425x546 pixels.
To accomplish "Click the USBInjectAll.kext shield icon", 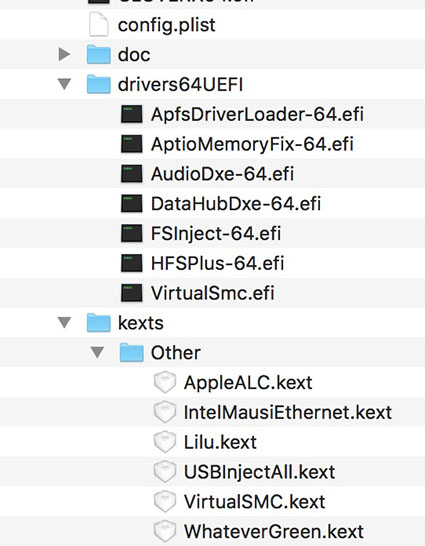I will pos(165,472).
